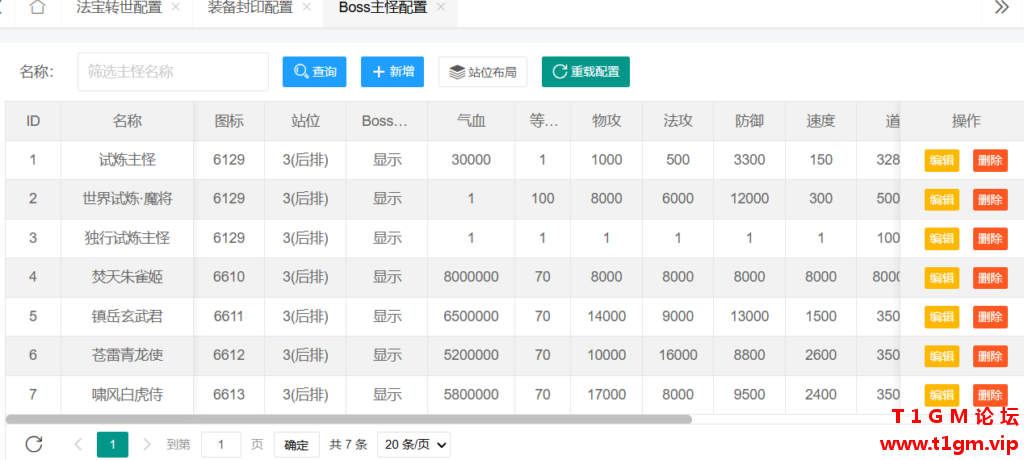Click the page number jump input

tap(221, 445)
